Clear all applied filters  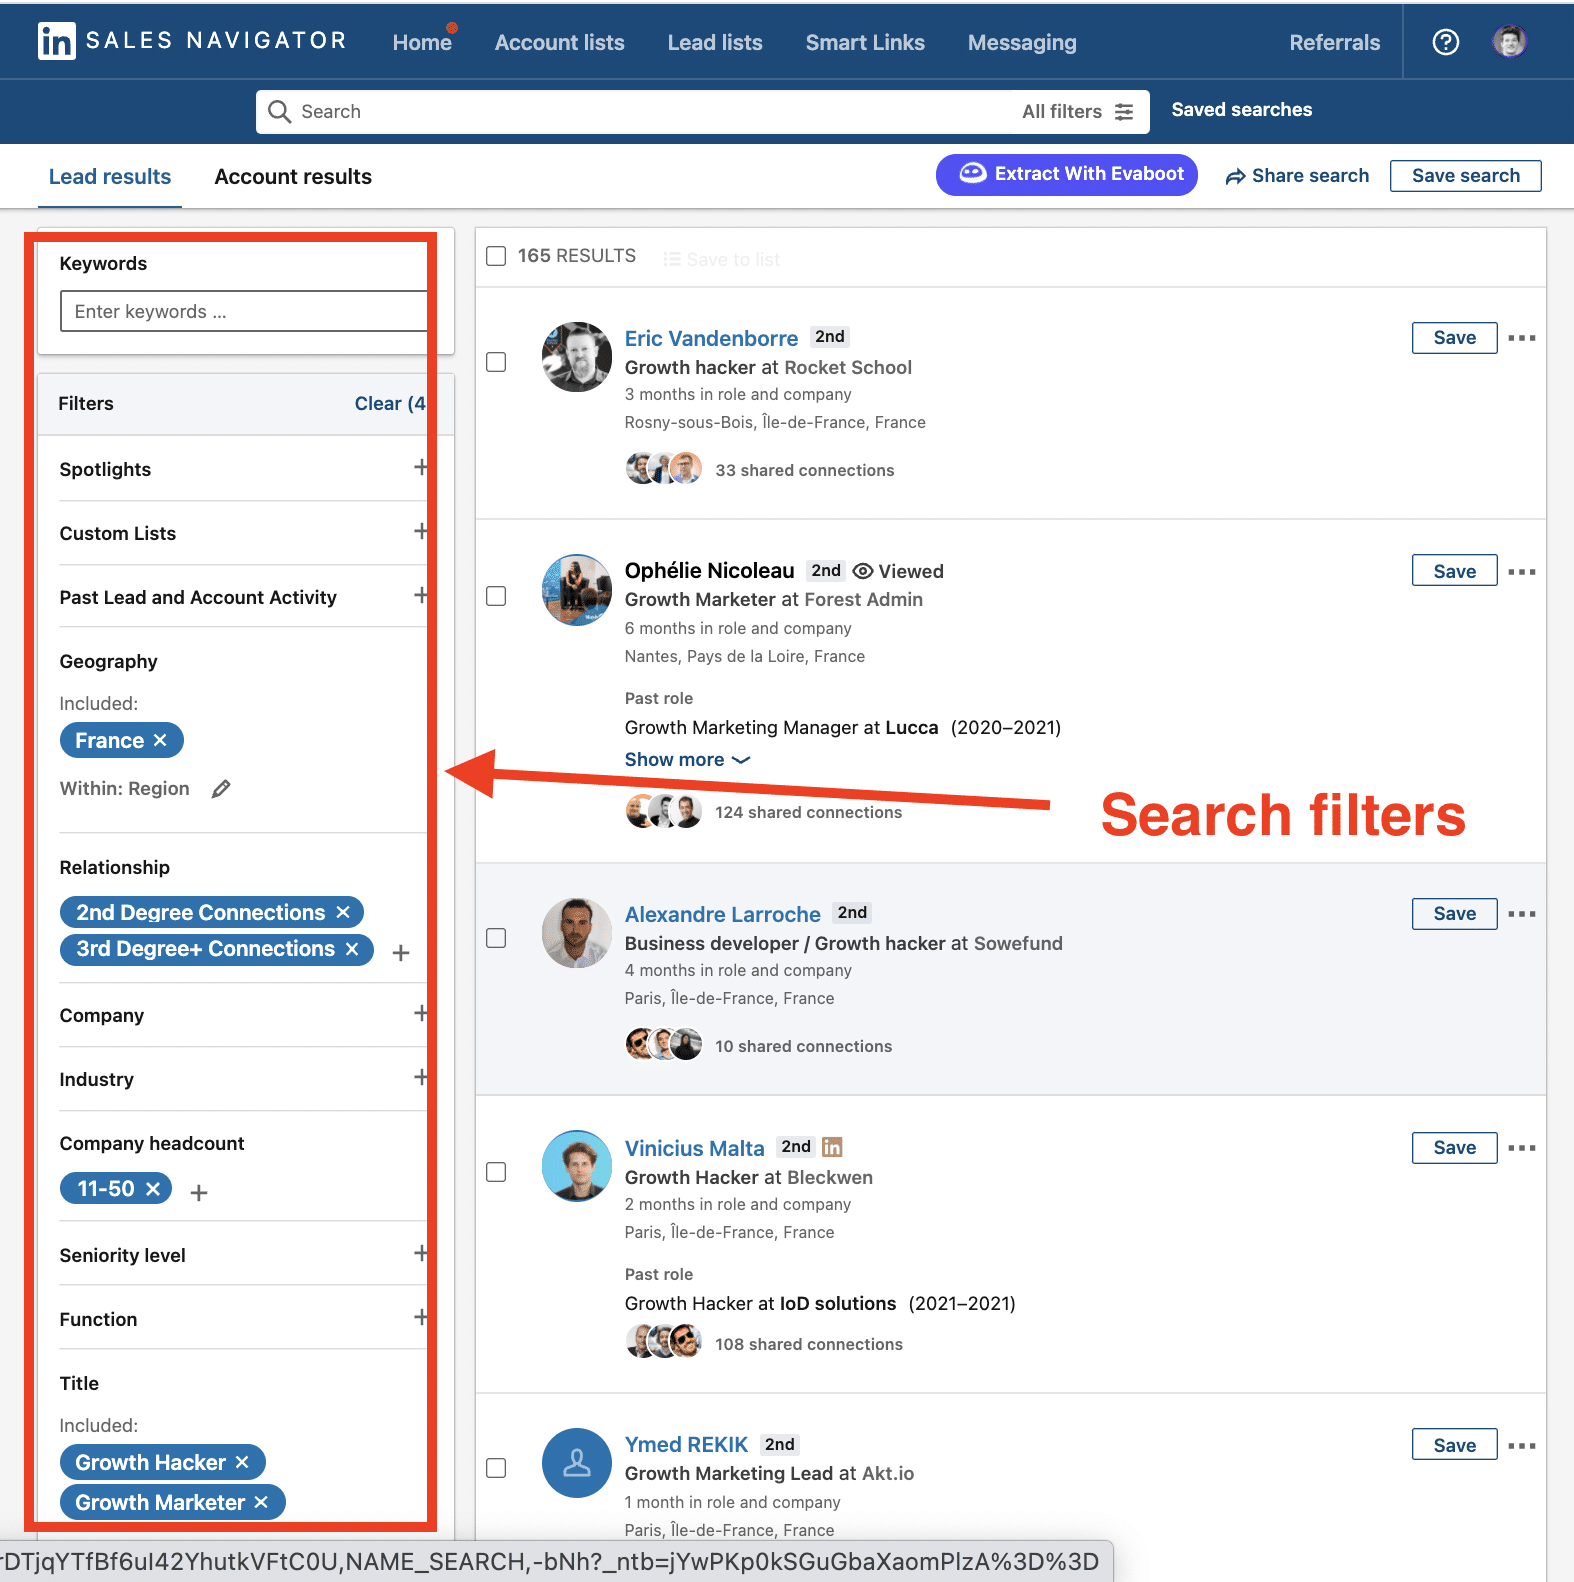(389, 404)
